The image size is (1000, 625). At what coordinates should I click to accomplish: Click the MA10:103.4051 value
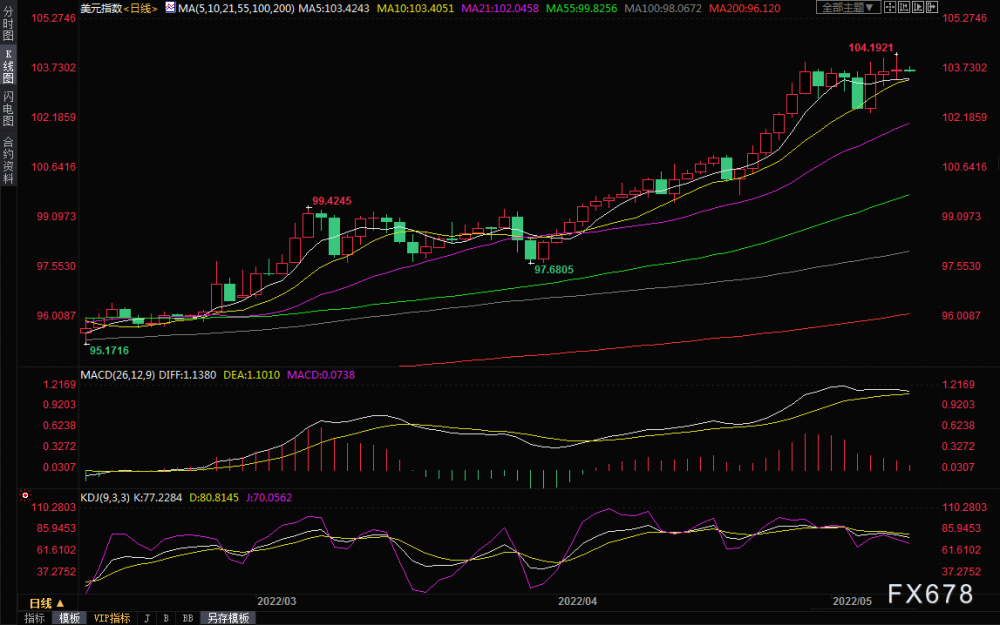pos(415,8)
